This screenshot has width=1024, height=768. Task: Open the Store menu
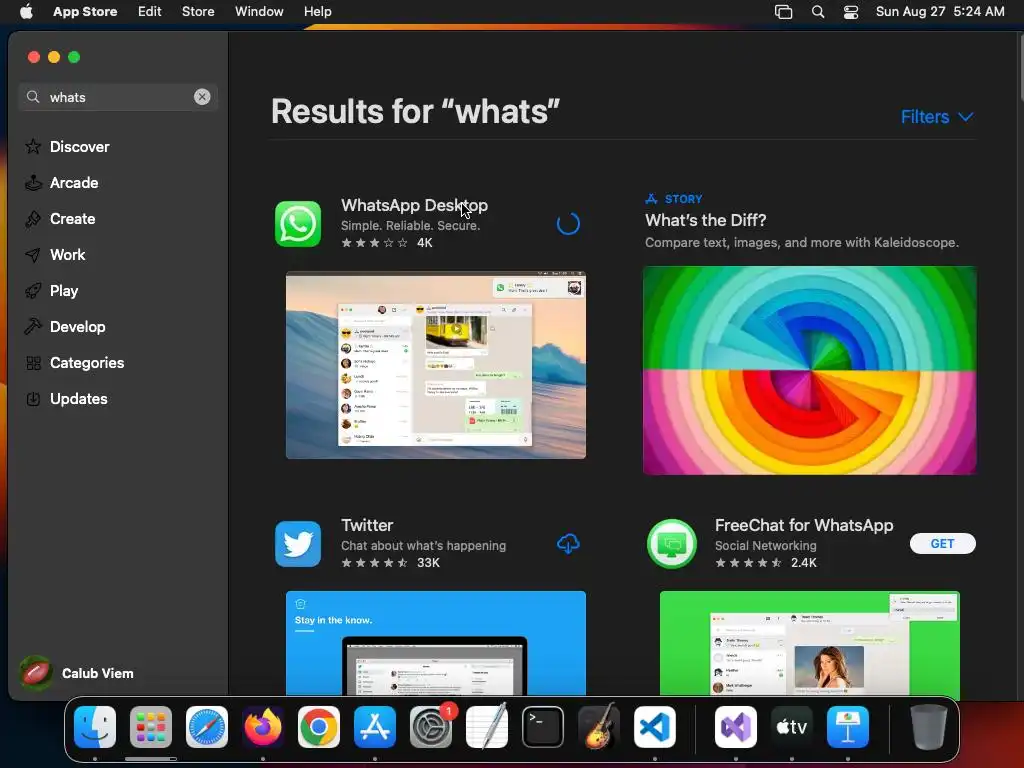[198, 11]
